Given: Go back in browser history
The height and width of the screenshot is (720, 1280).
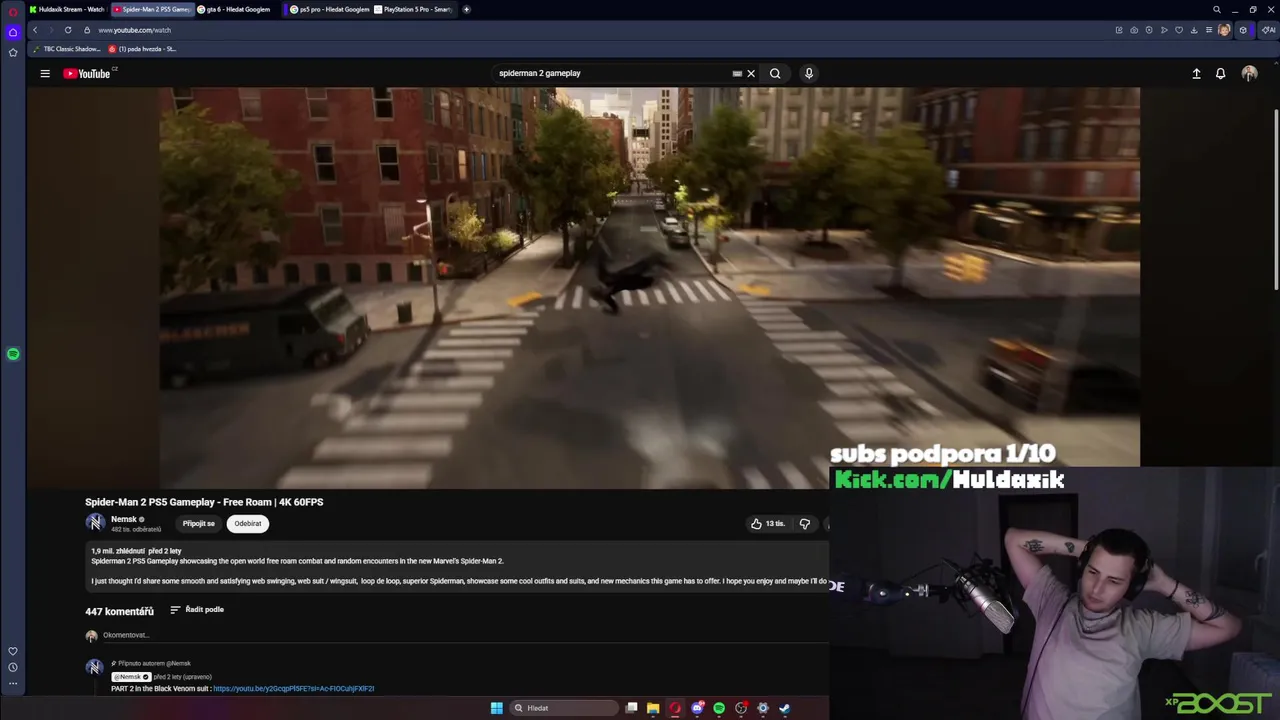Looking at the screenshot, I should point(35,30).
